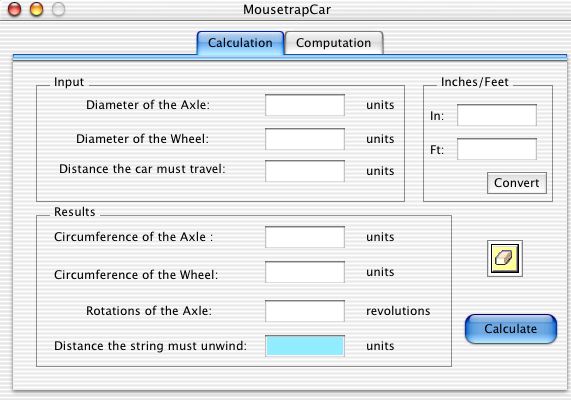Click the highlighted string unwind distance field
Image resolution: width=571 pixels, height=400 pixels.
pyautogui.click(x=305, y=346)
